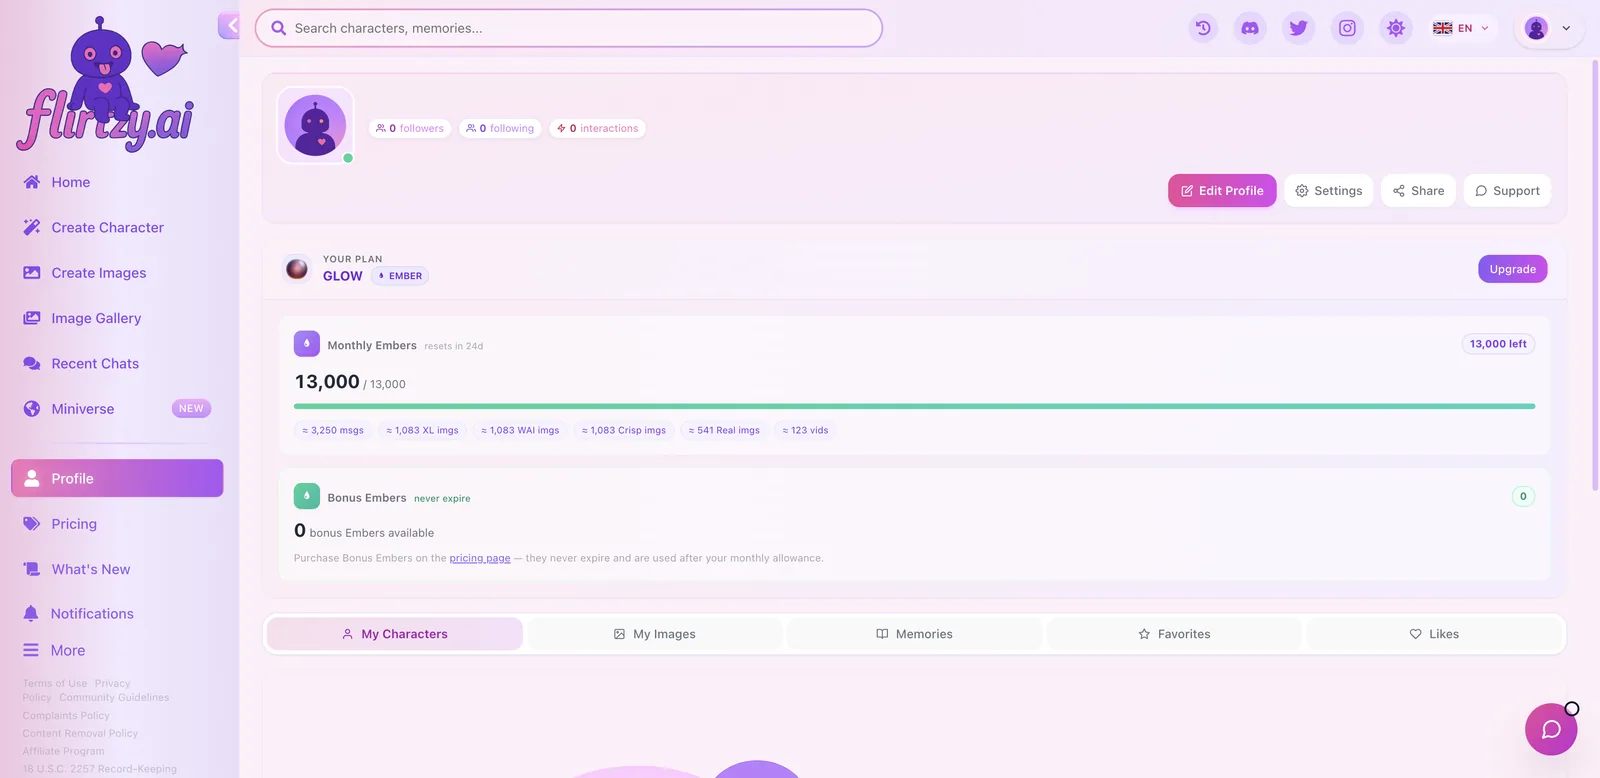This screenshot has height=778, width=1600.
Task: Switch to the My Characters tab
Action: pos(395,634)
